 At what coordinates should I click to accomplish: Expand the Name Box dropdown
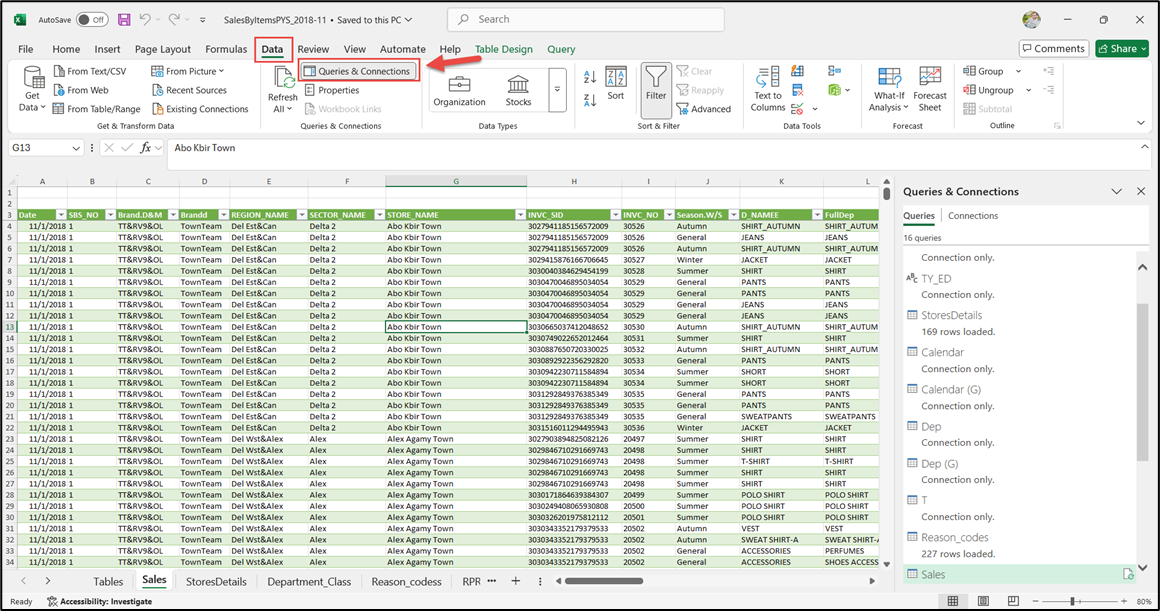click(x=76, y=148)
